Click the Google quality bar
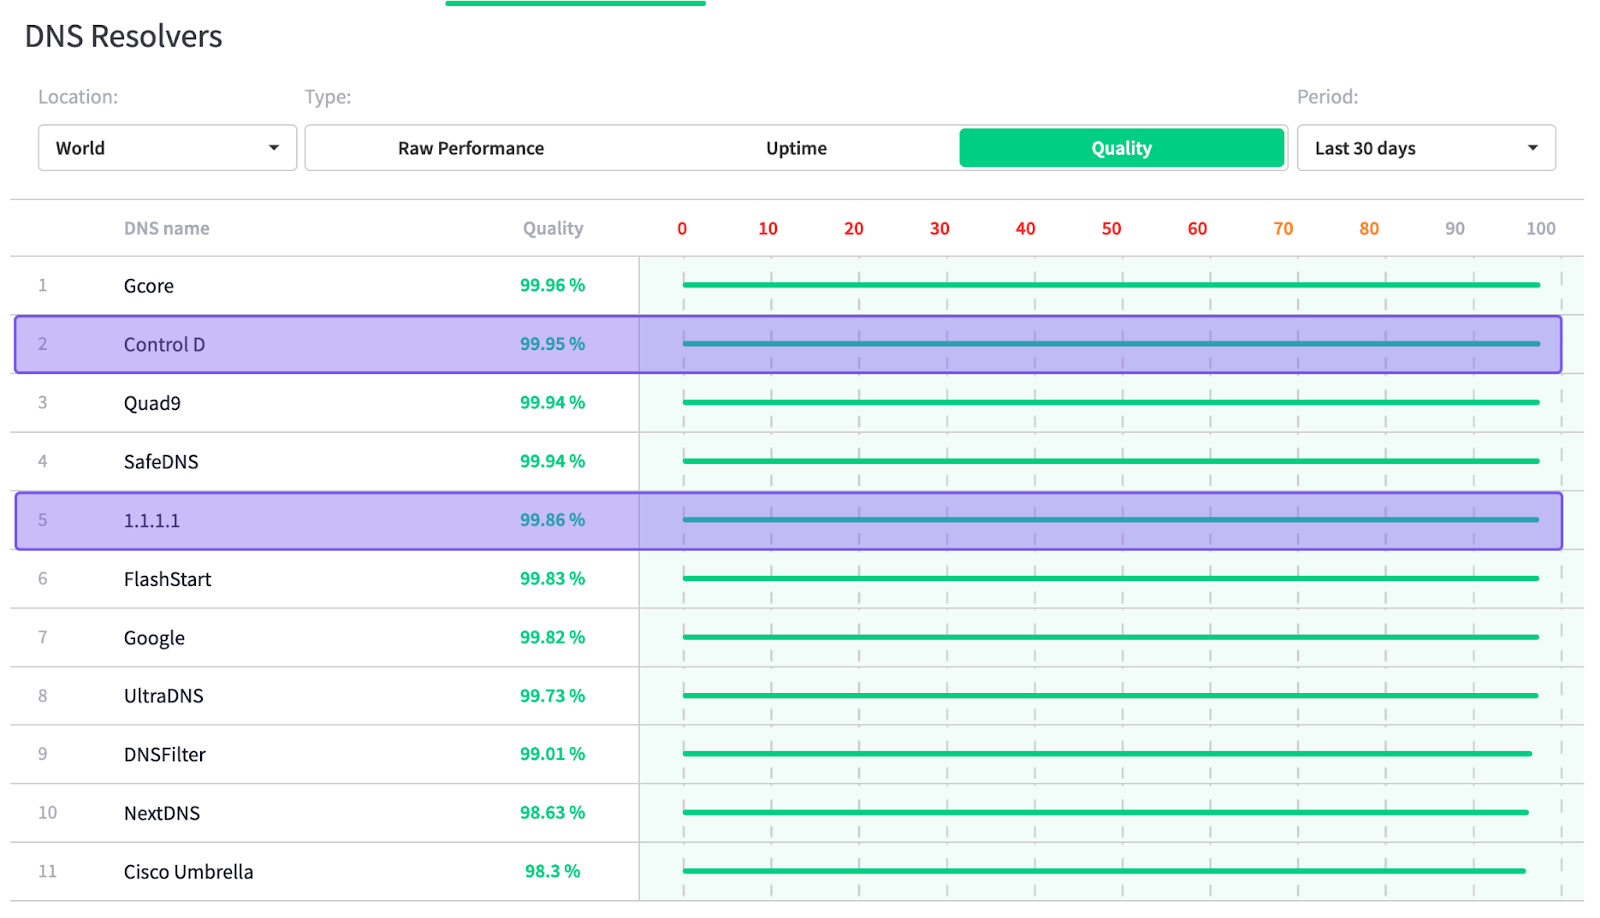Screen dimensions: 1600x918 tap(1111, 637)
